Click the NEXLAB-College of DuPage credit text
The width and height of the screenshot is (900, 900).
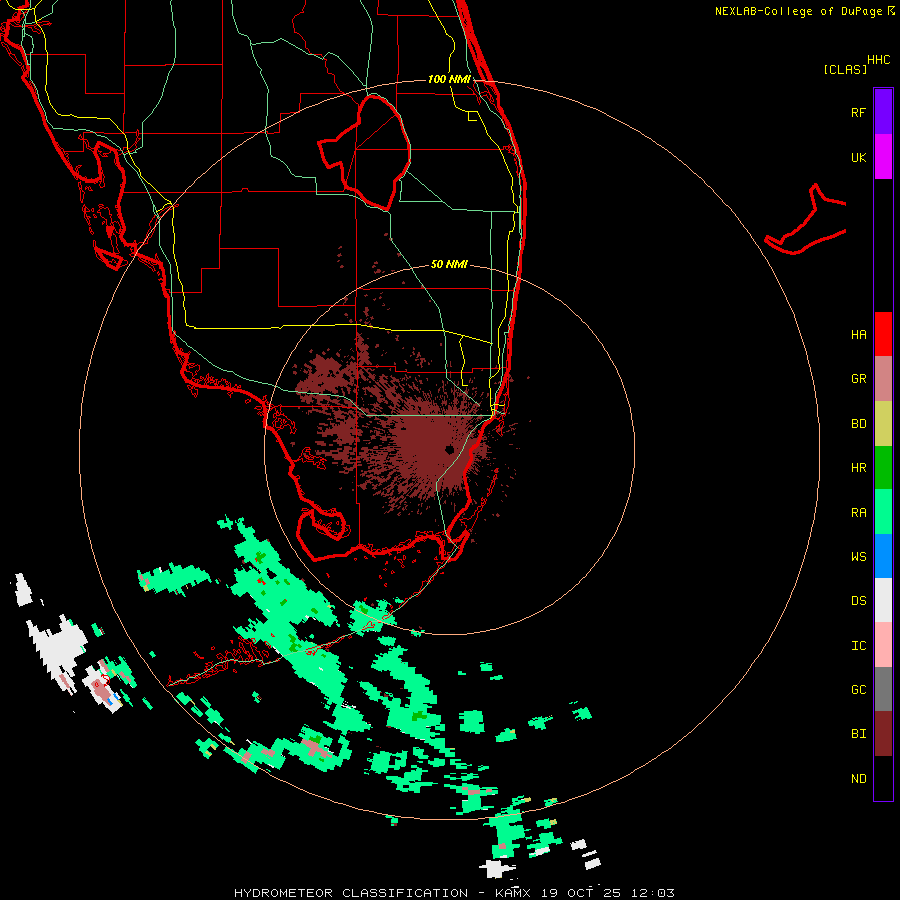[x=798, y=11]
